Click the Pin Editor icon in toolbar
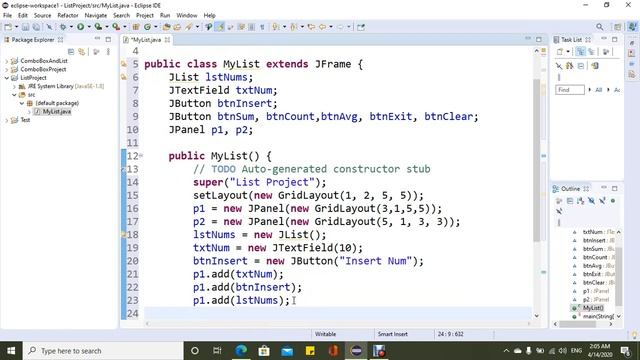Viewport: 640px width, 360px height. click(361, 27)
